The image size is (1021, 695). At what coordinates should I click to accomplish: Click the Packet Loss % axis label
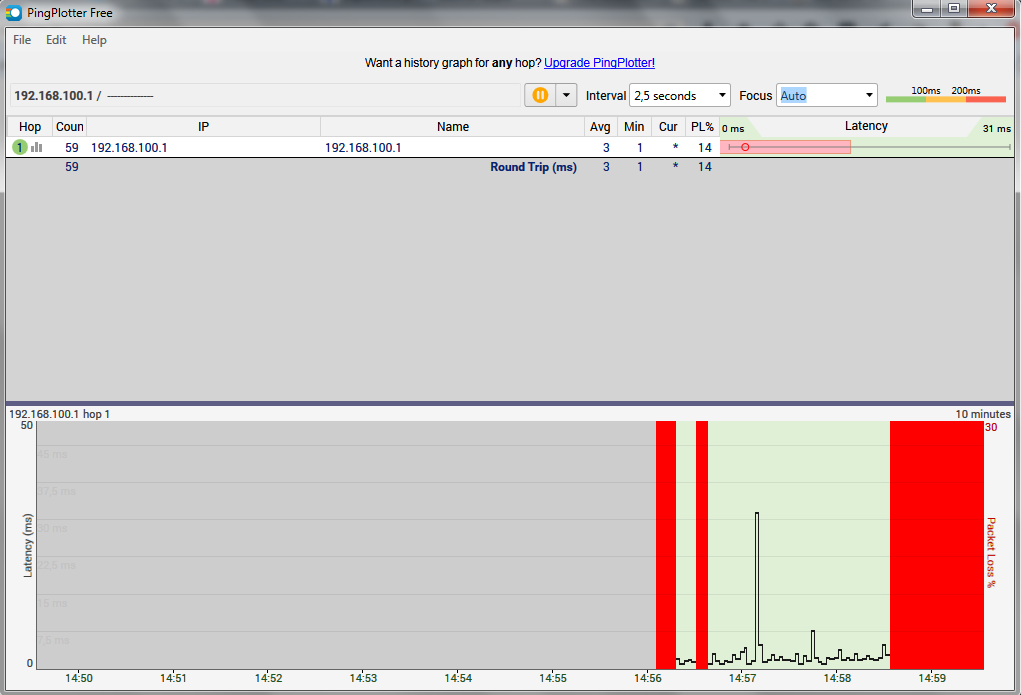click(x=991, y=552)
